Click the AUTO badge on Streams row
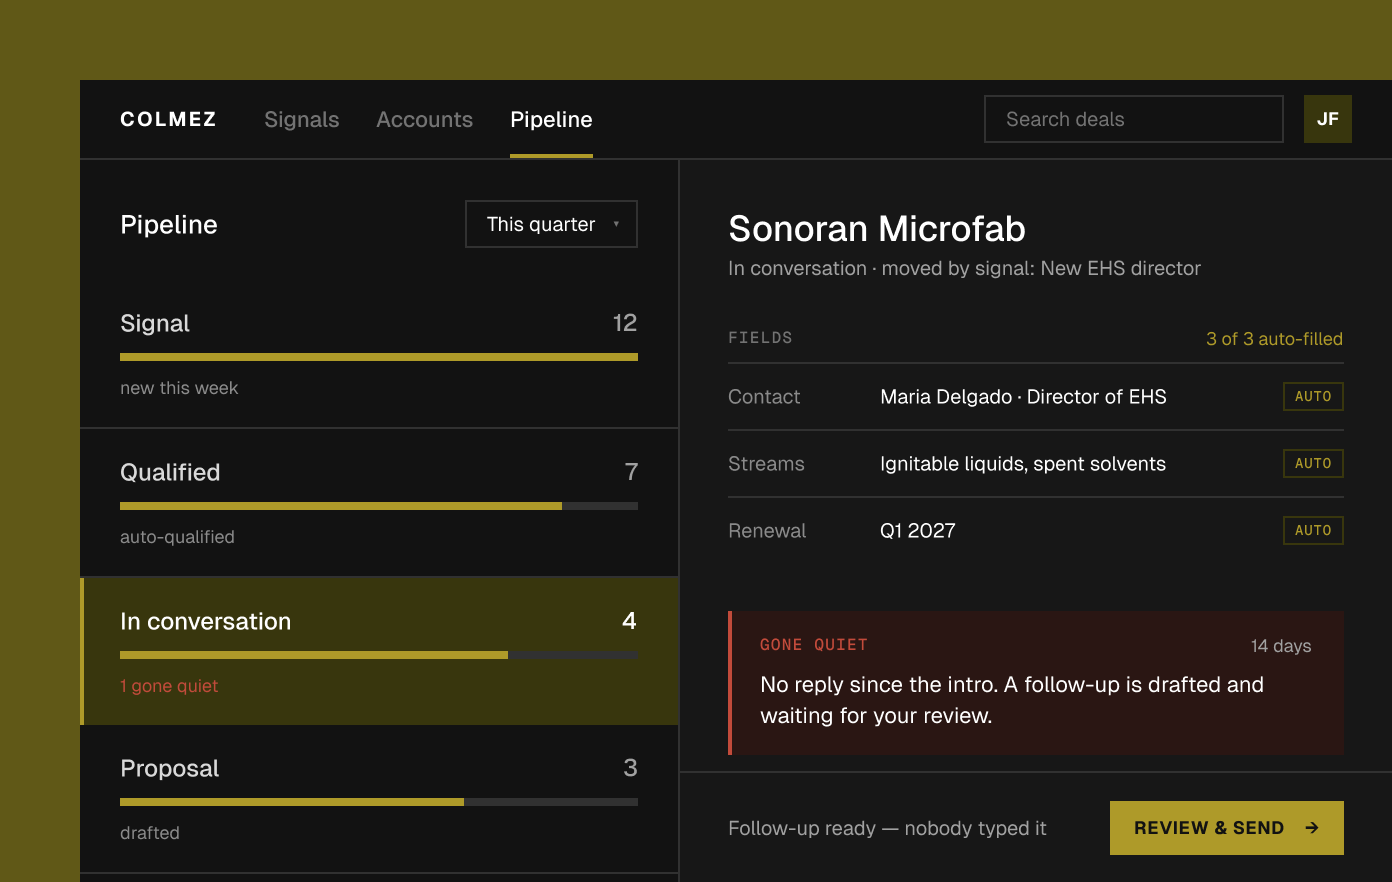The width and height of the screenshot is (1392, 882). (1313, 463)
